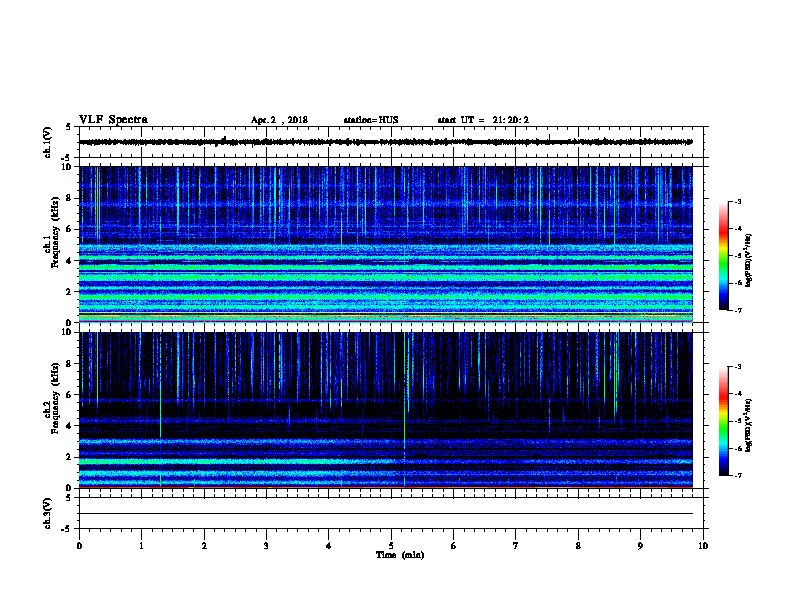Click the "VLF Spectra" title text
Screen dimensions: 792x612
pos(113,120)
